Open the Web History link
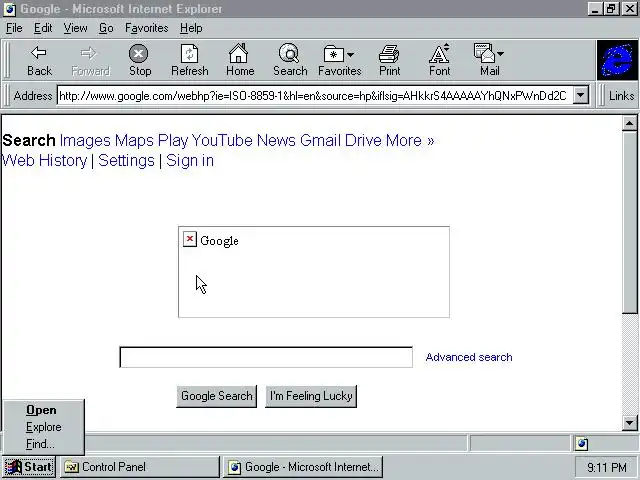640x480 pixels. tap(44, 160)
